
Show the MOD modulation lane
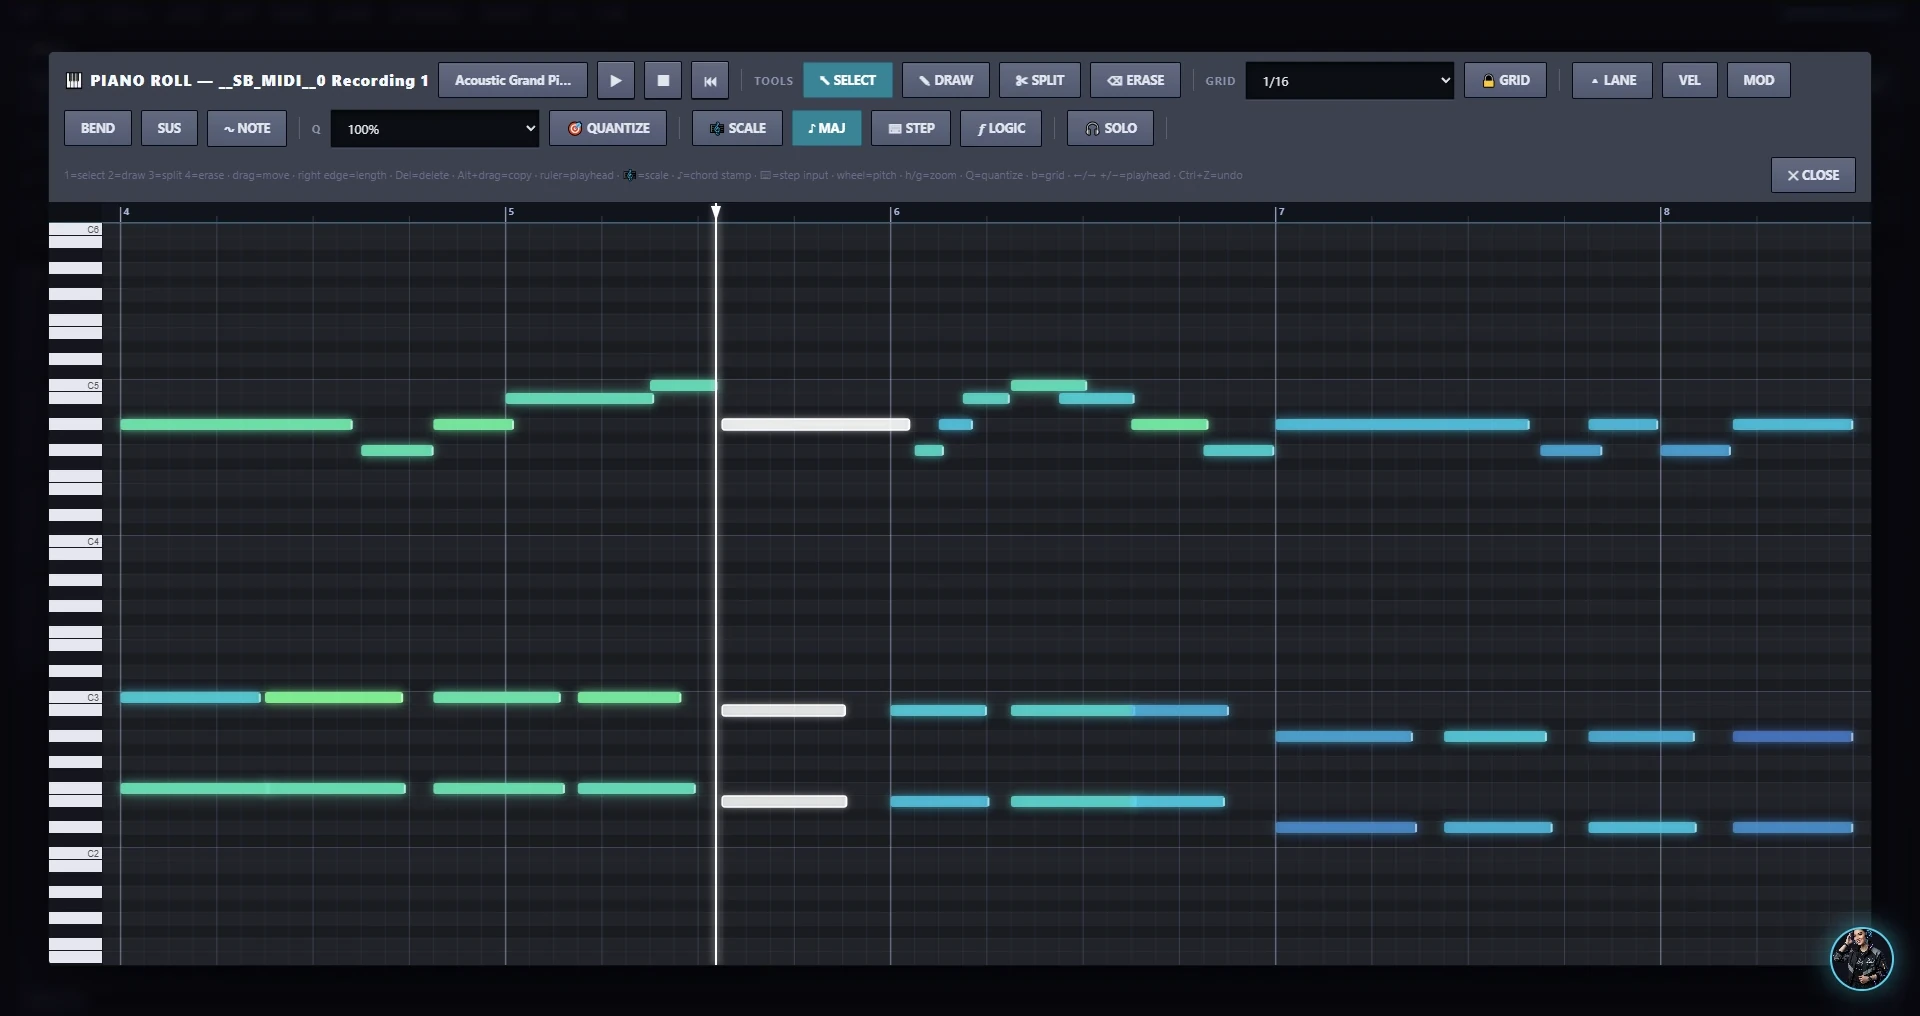click(x=1758, y=80)
